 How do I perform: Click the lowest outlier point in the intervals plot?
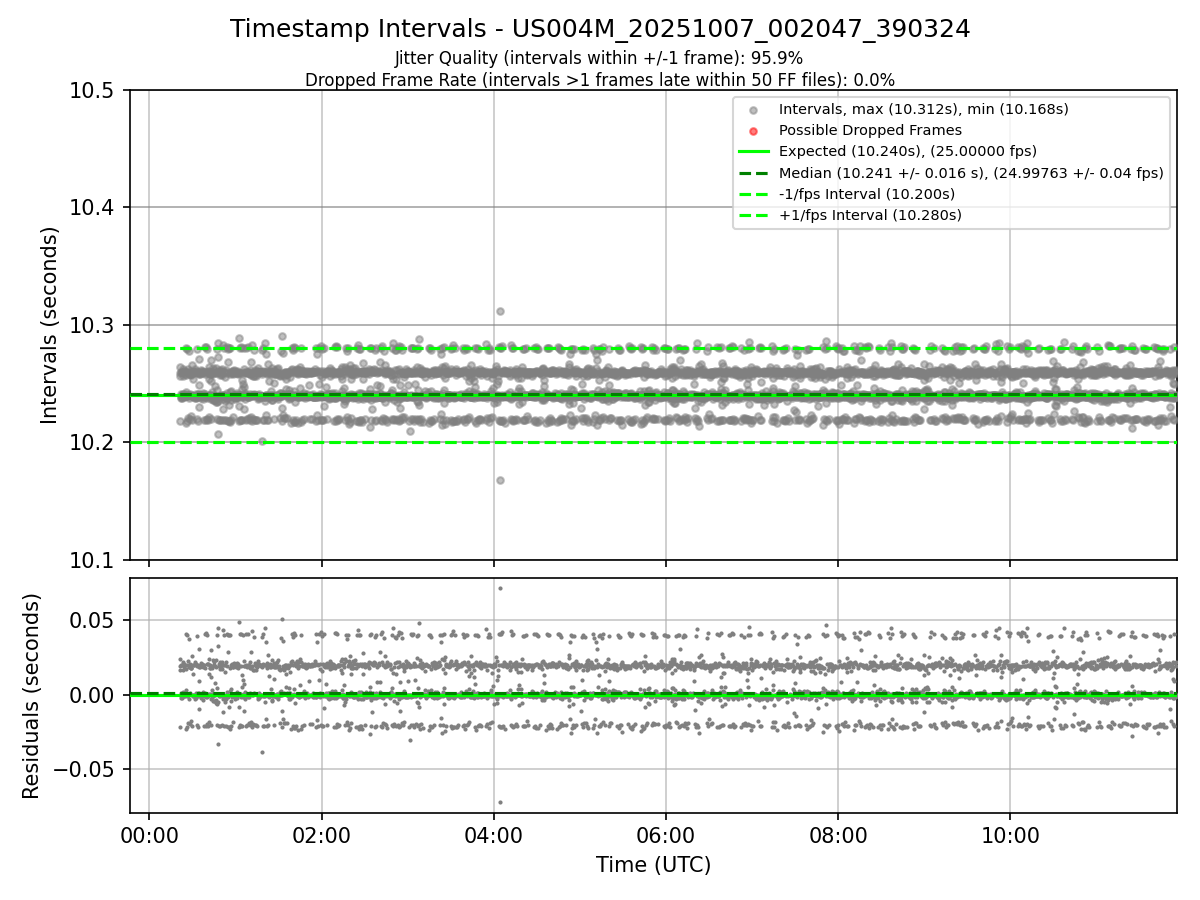pos(500,480)
